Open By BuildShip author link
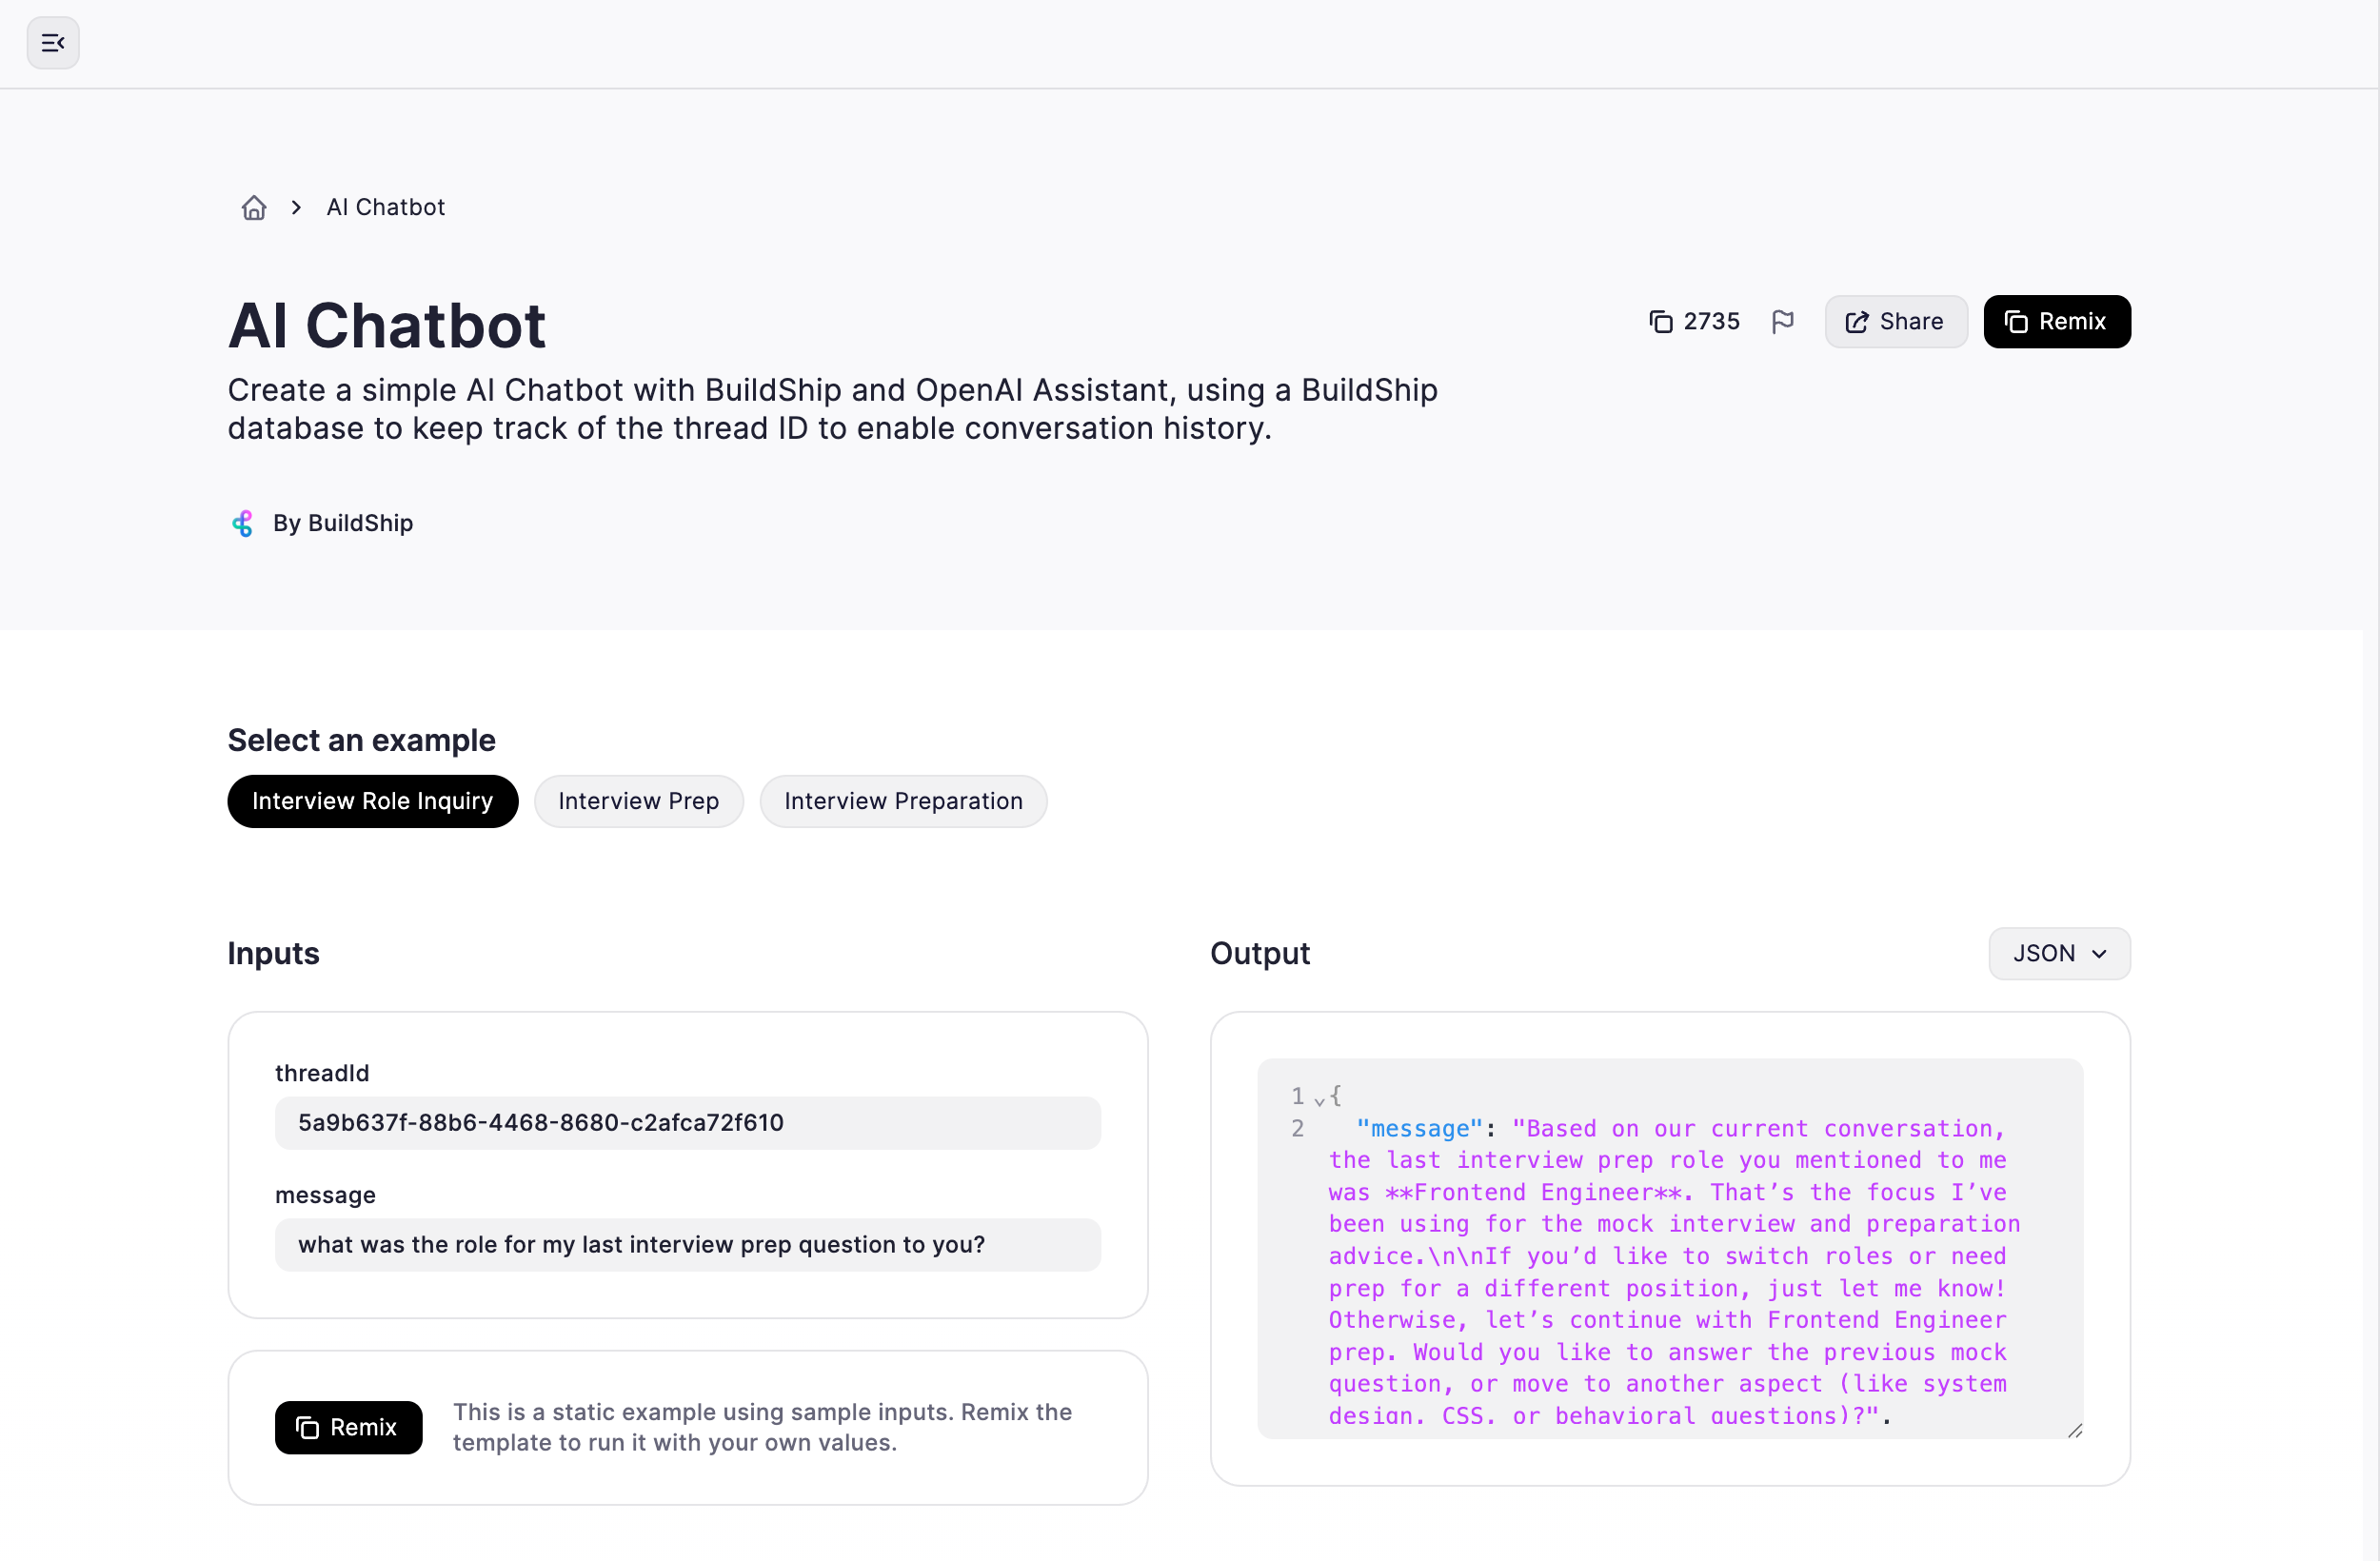 (x=343, y=523)
